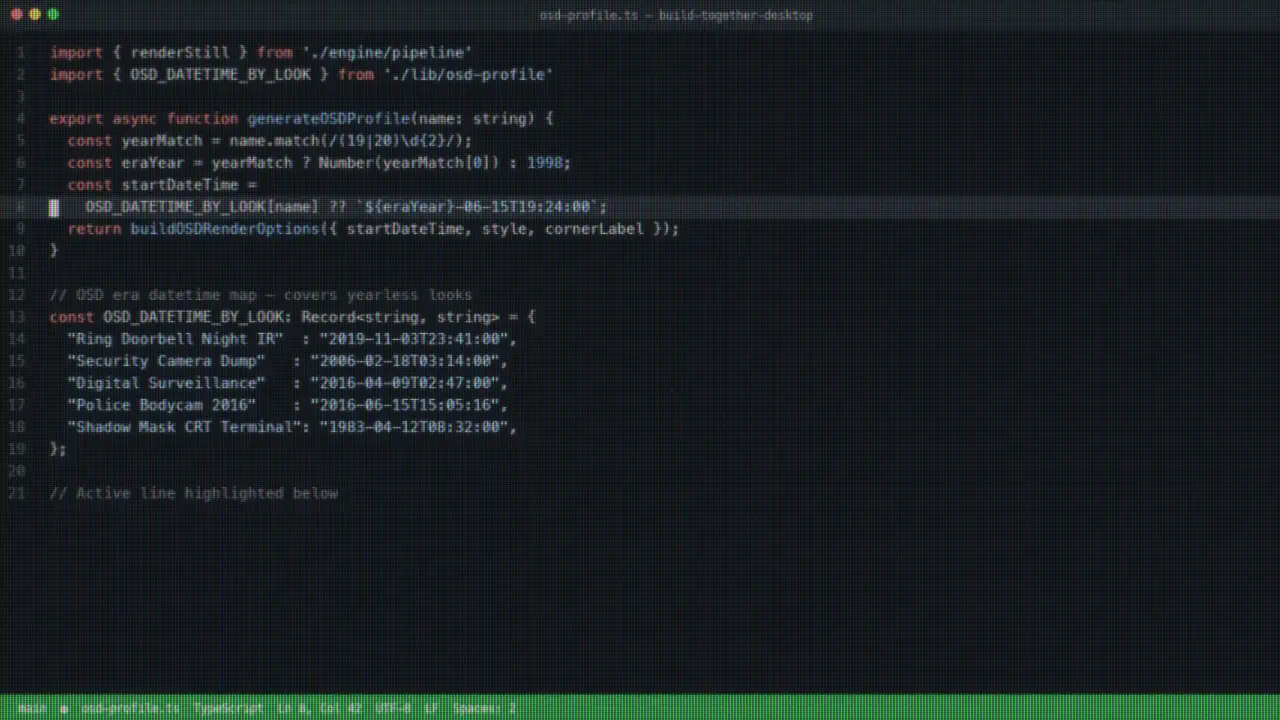Click Record<string, string> type annotation
Image resolution: width=1280 pixels, height=720 pixels.
[x=400, y=316]
